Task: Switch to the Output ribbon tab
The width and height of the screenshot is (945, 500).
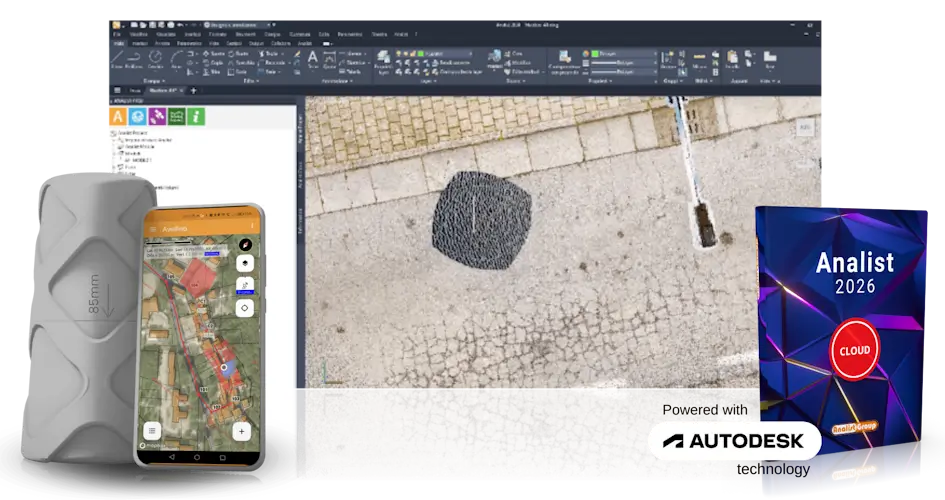Action: click(256, 43)
